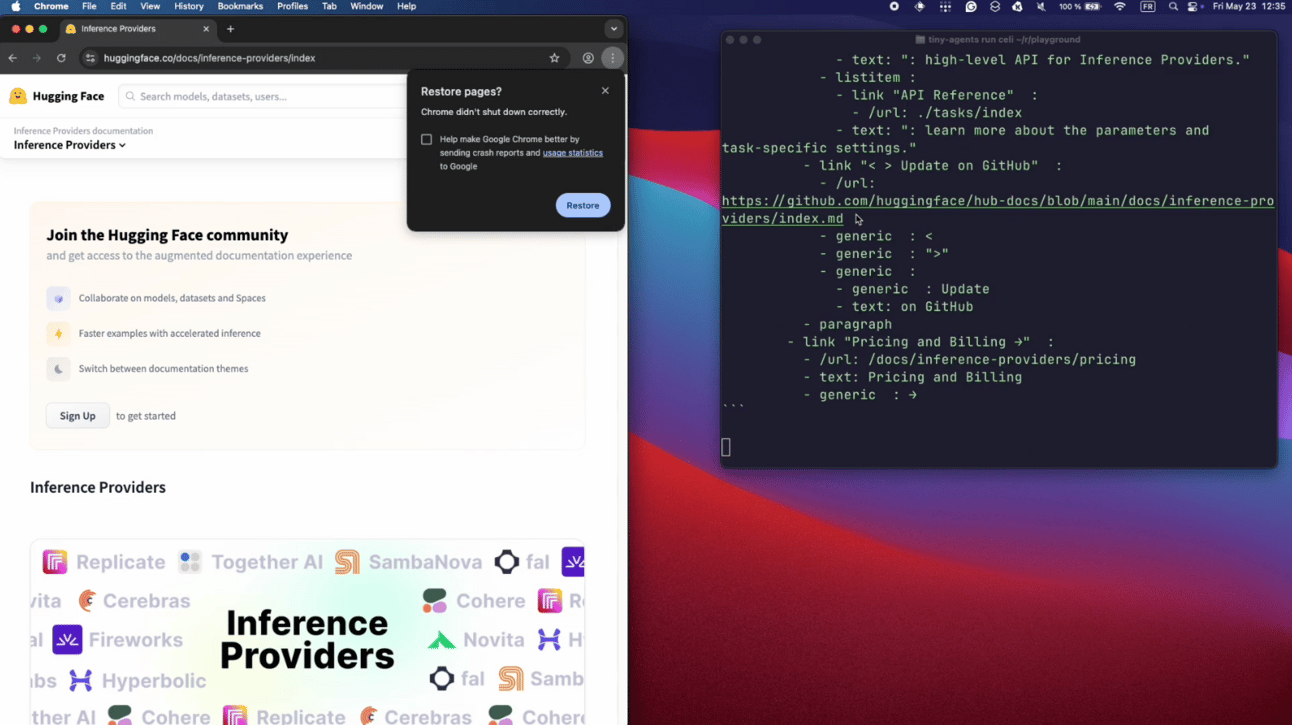The height and width of the screenshot is (725, 1292).
Task: Click the 'Inference Providers' section heading
Action: pyautogui.click(x=98, y=487)
